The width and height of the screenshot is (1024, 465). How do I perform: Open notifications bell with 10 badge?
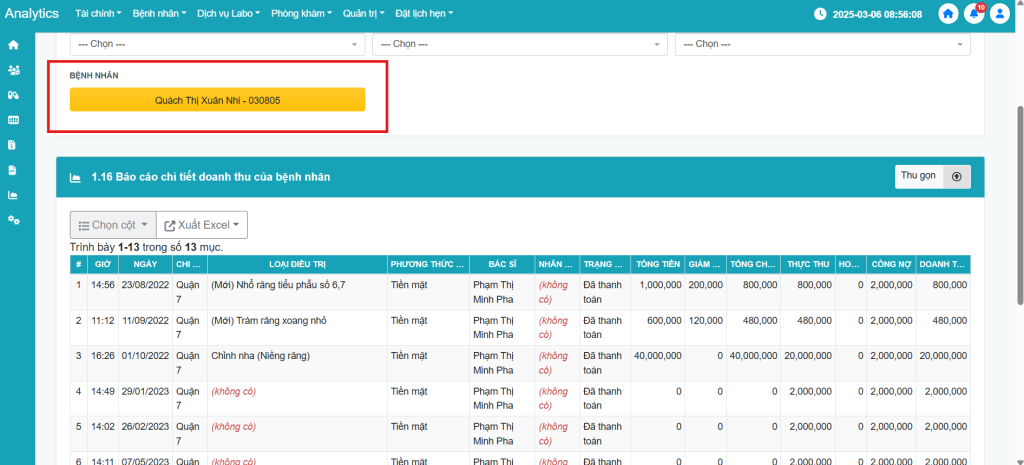click(973, 14)
